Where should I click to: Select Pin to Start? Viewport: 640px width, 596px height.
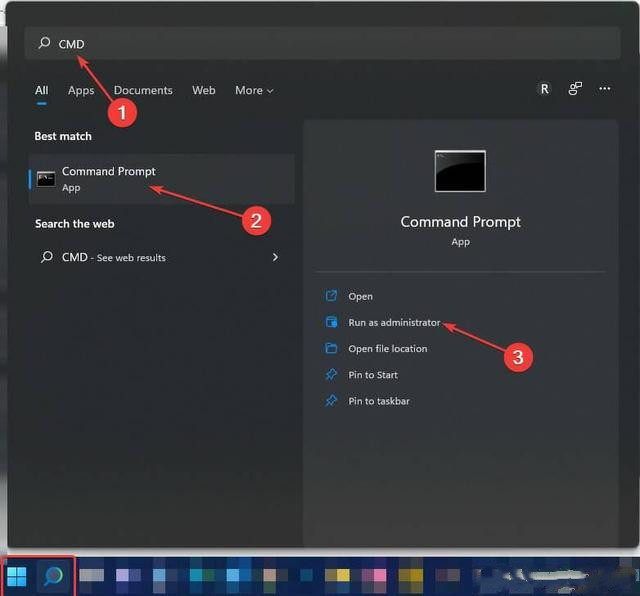pos(373,374)
